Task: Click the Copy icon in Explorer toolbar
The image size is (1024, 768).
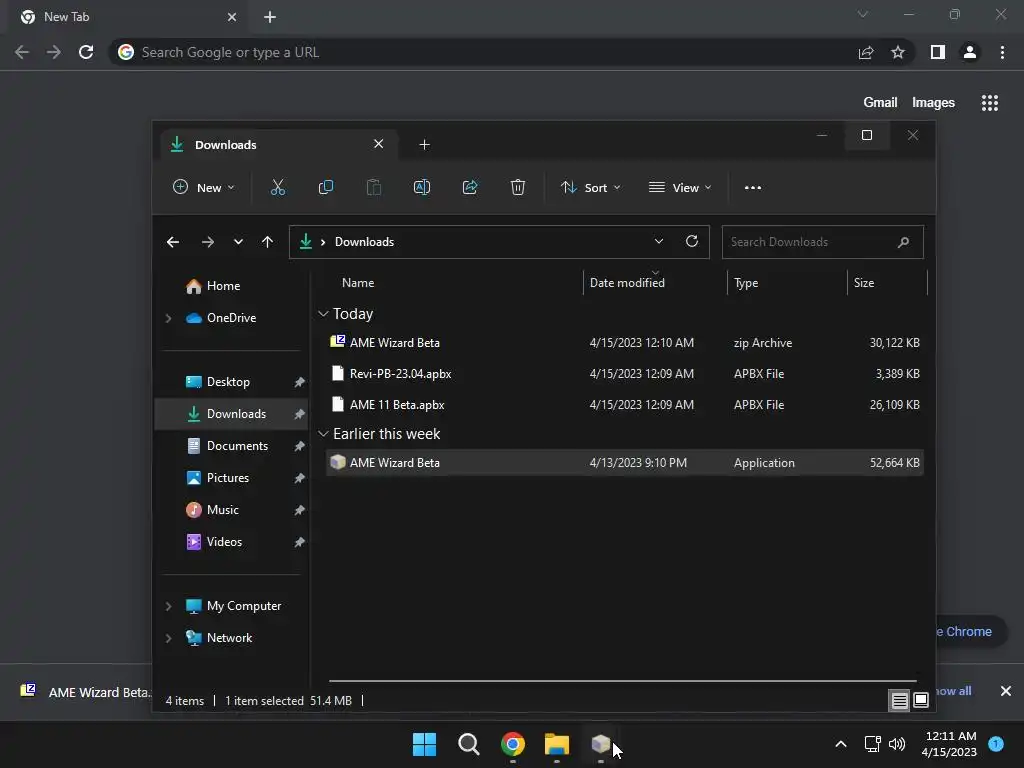Action: pos(326,188)
